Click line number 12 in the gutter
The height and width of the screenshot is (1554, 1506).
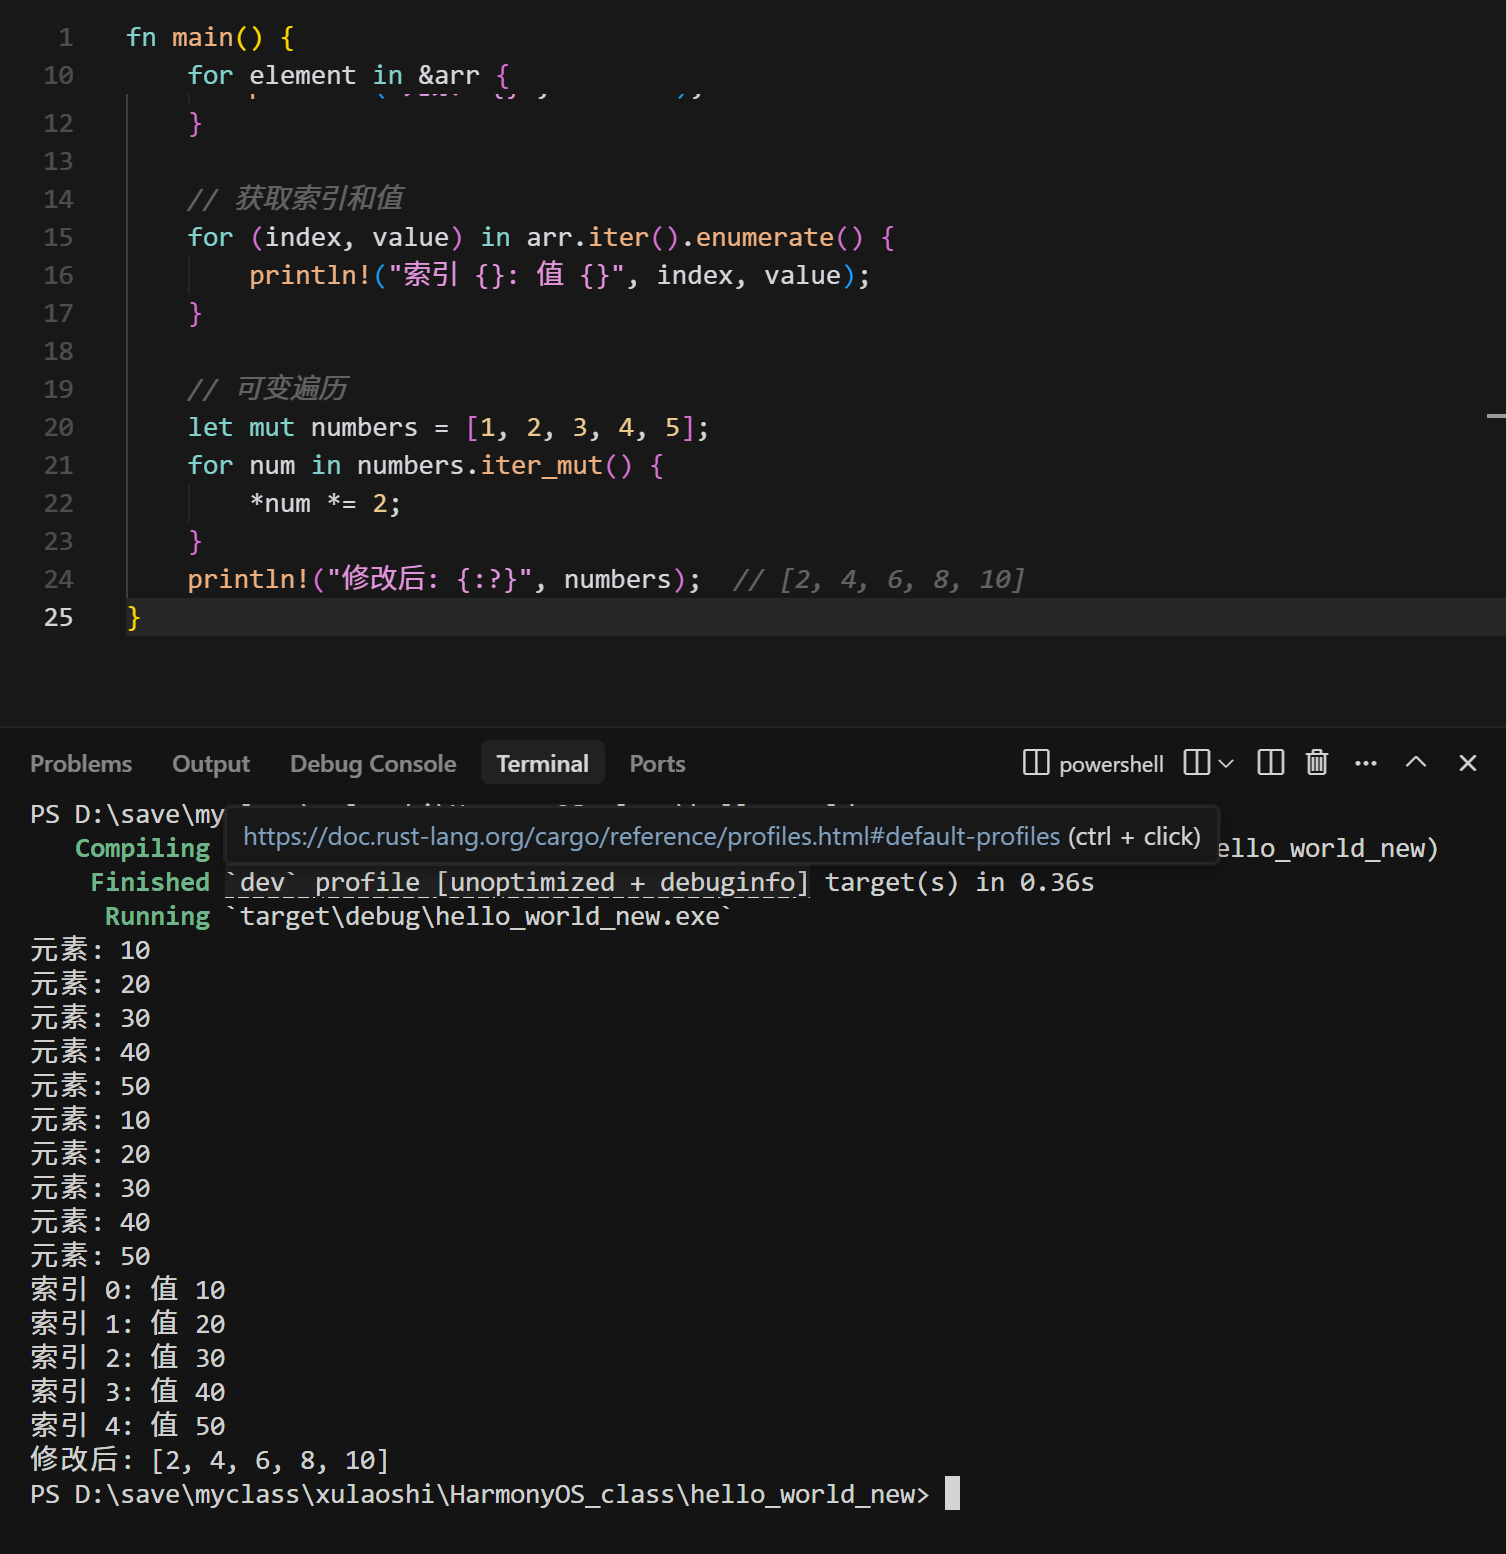pyautogui.click(x=58, y=124)
